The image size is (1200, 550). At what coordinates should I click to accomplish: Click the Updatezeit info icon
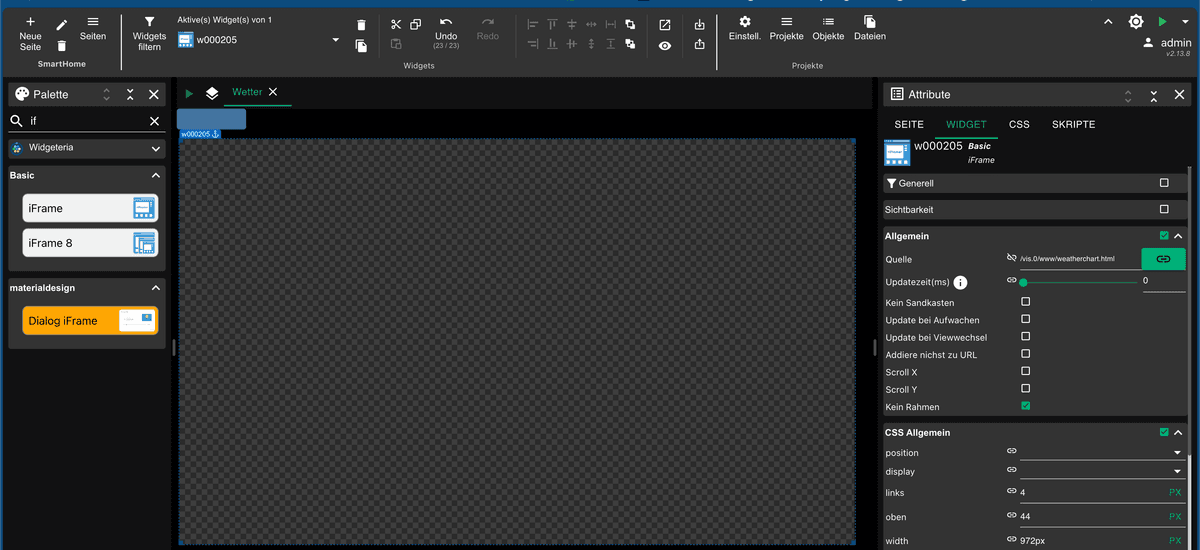pos(961,283)
